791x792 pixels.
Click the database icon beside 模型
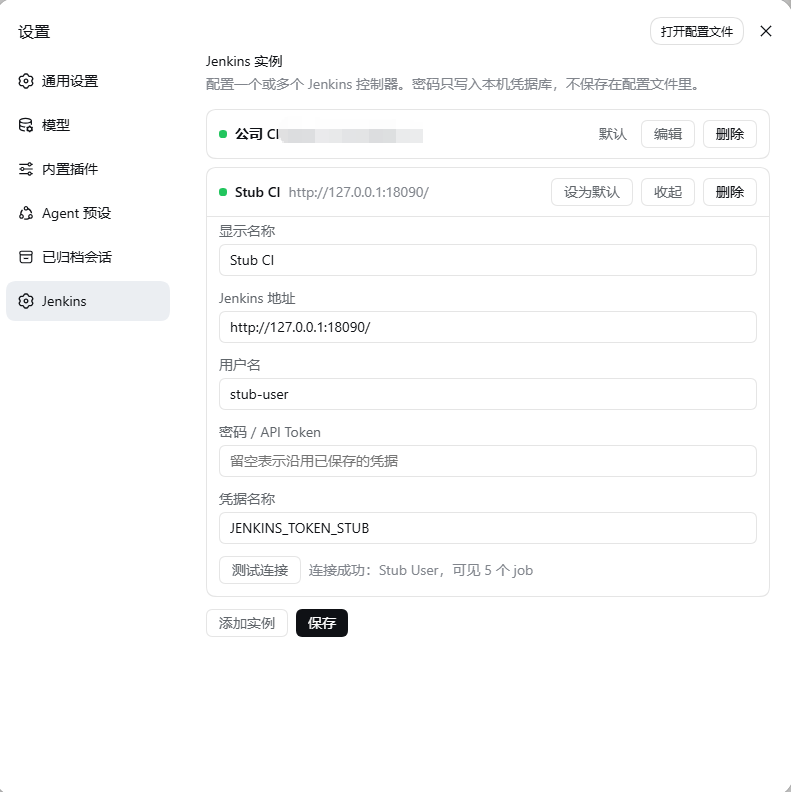coord(26,125)
